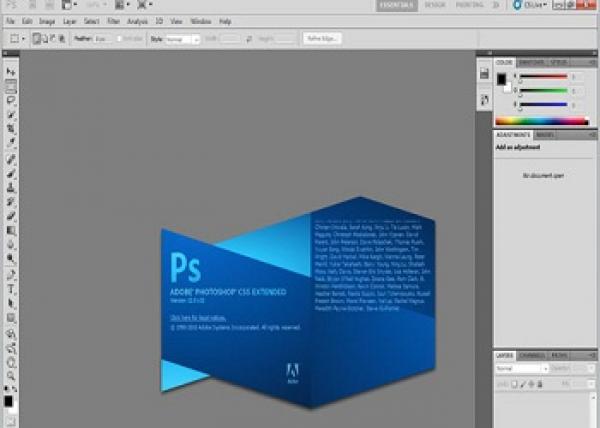Open the Opacity slider arrow in Layers
This screenshot has height=428, width=600.
pyautogui.click(x=592, y=369)
